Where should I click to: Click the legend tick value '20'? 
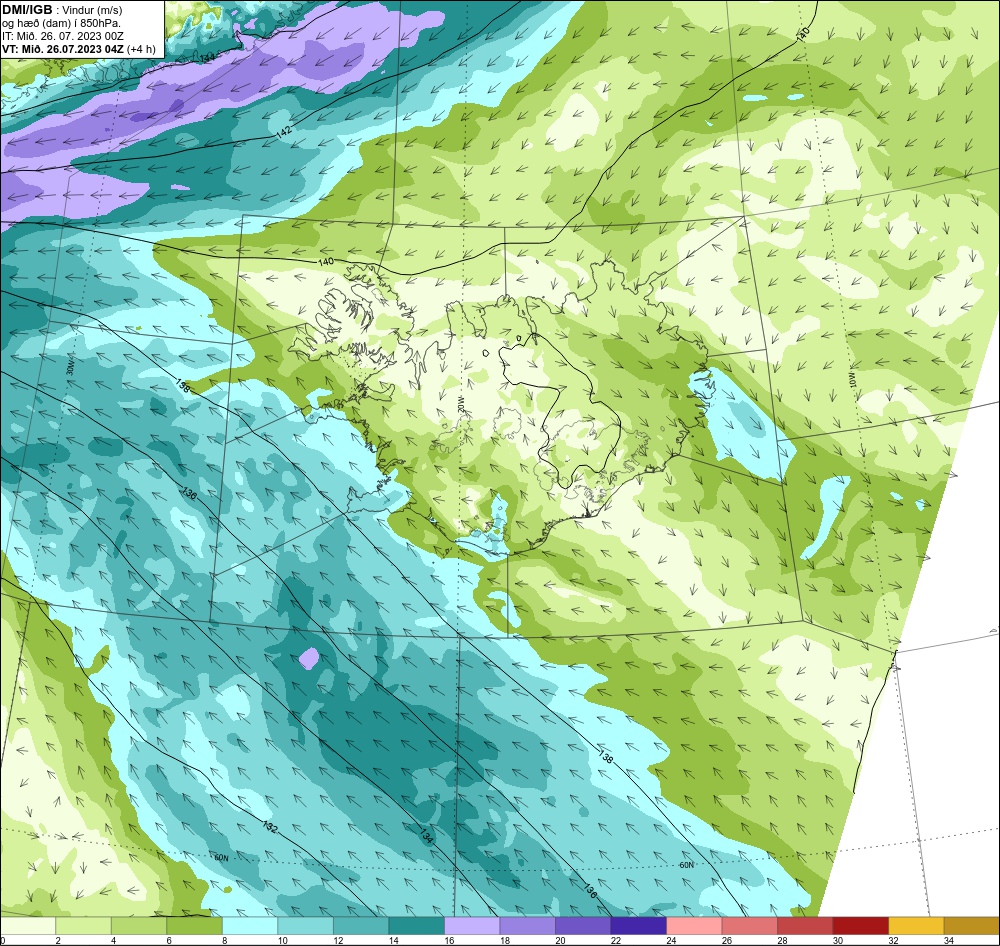tap(560, 940)
